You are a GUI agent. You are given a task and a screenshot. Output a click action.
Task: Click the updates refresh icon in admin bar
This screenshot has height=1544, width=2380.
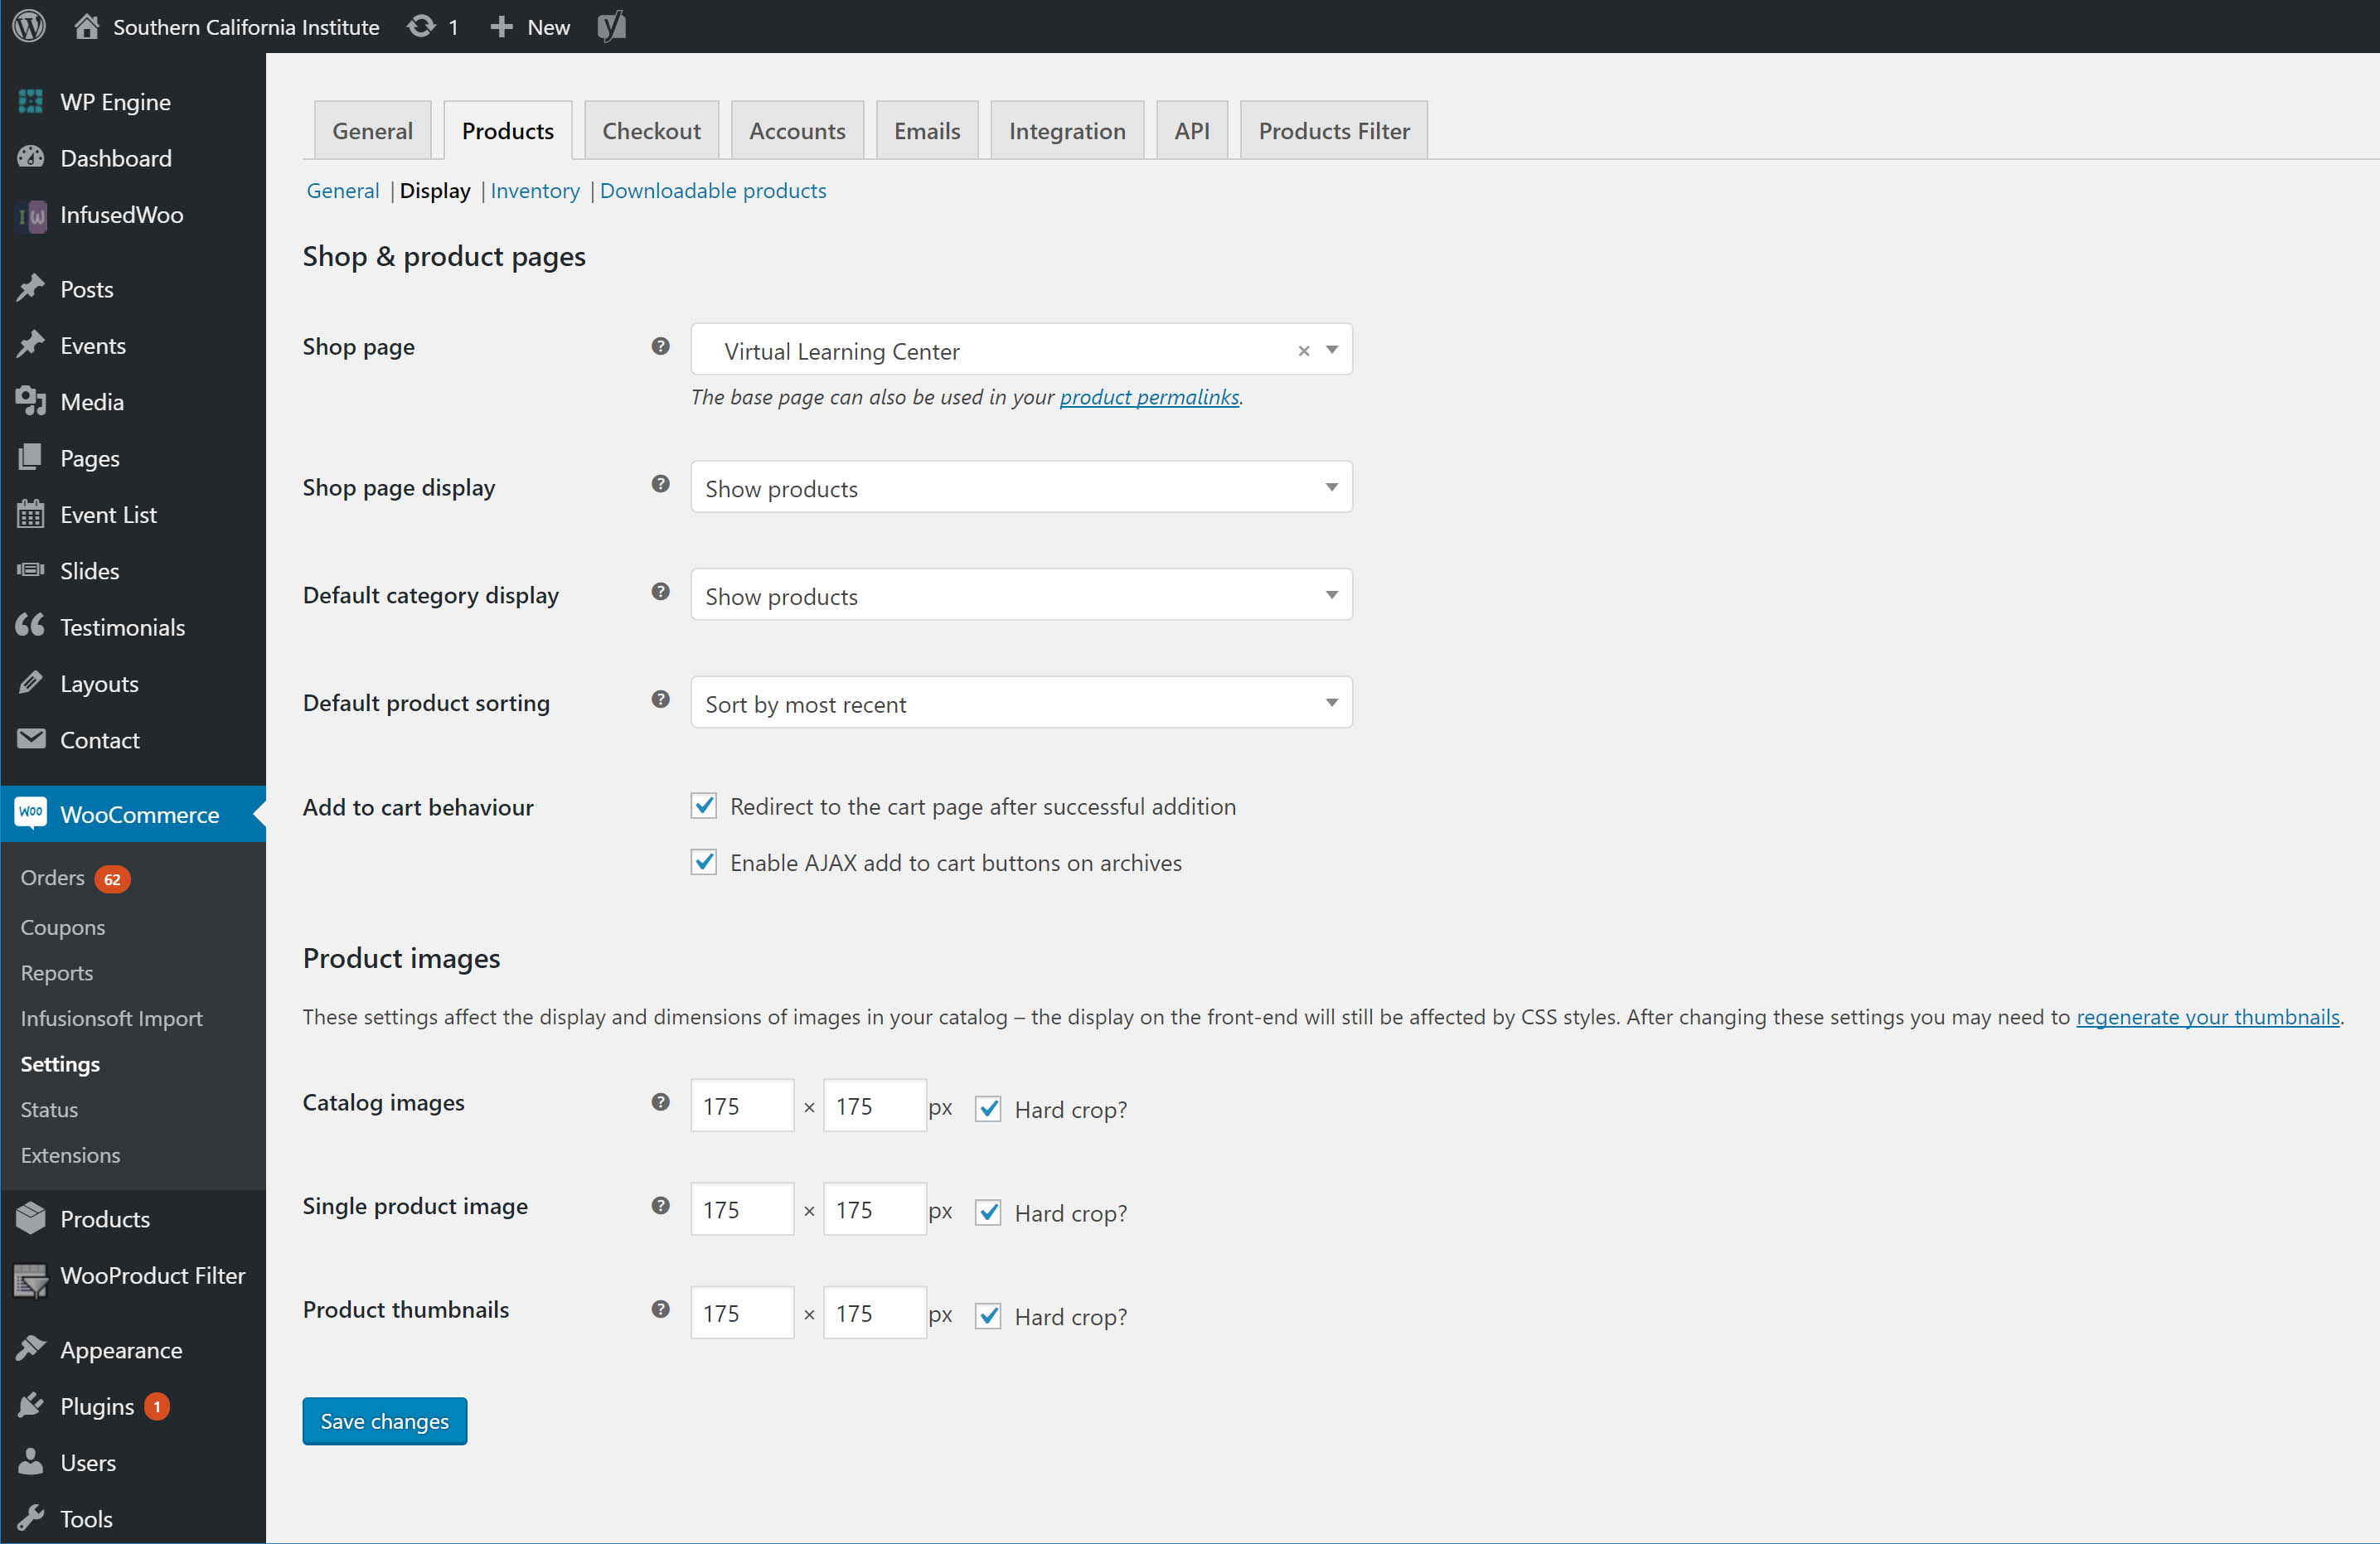(x=421, y=26)
